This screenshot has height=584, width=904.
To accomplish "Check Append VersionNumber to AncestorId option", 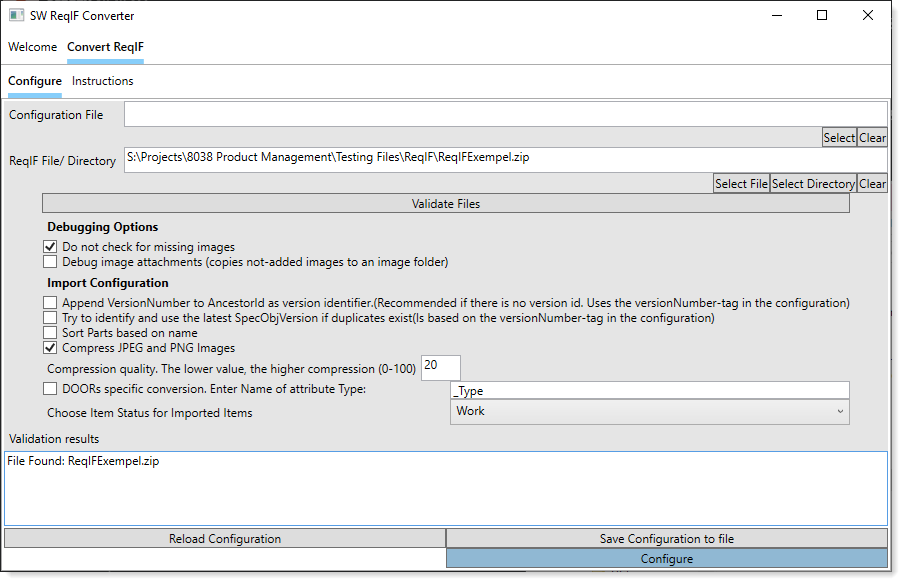I will point(50,303).
